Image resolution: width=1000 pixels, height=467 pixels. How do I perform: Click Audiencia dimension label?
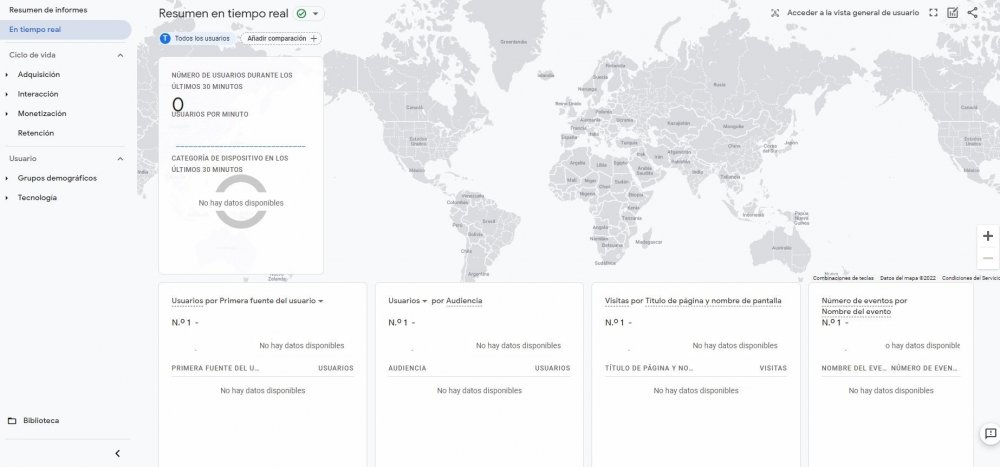tap(464, 300)
